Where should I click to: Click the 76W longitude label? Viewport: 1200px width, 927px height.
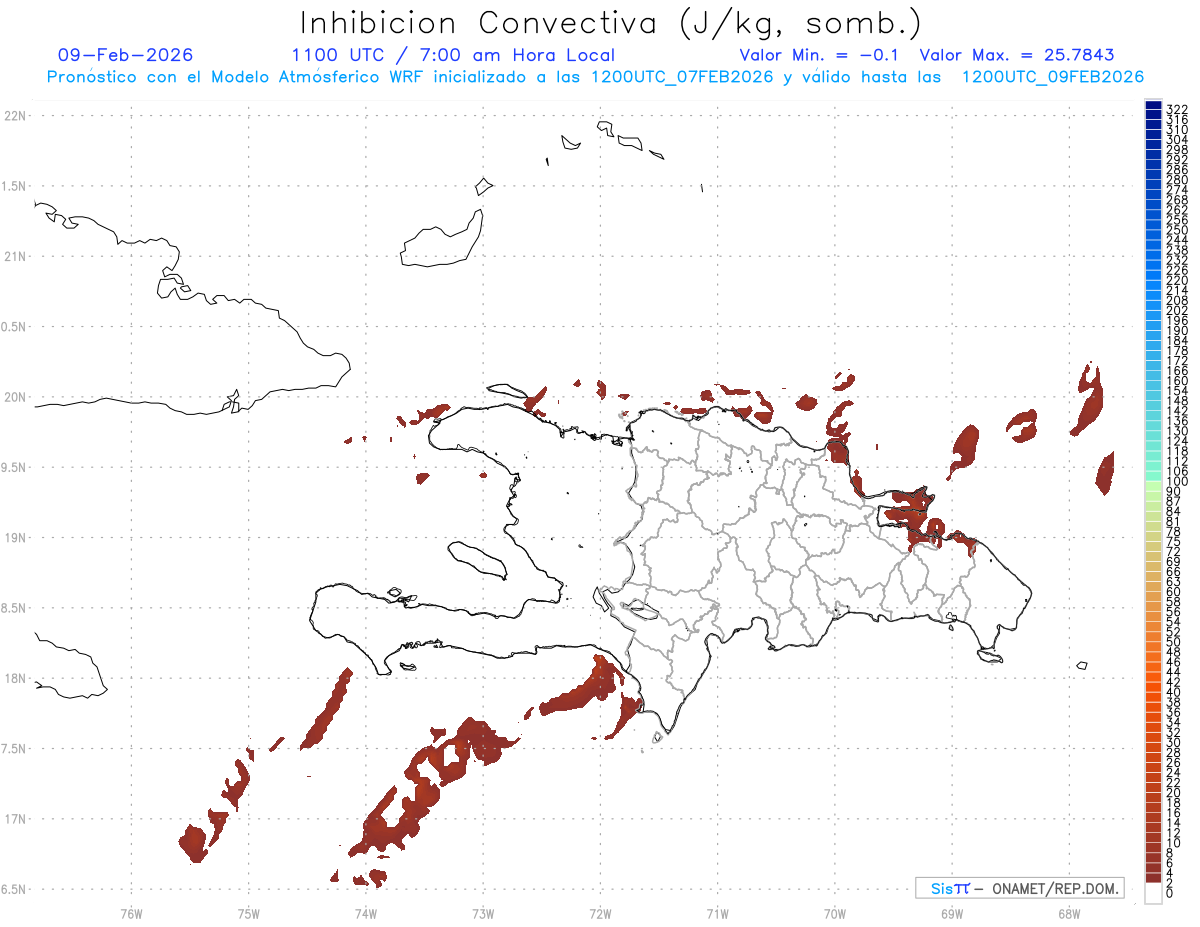(x=131, y=913)
